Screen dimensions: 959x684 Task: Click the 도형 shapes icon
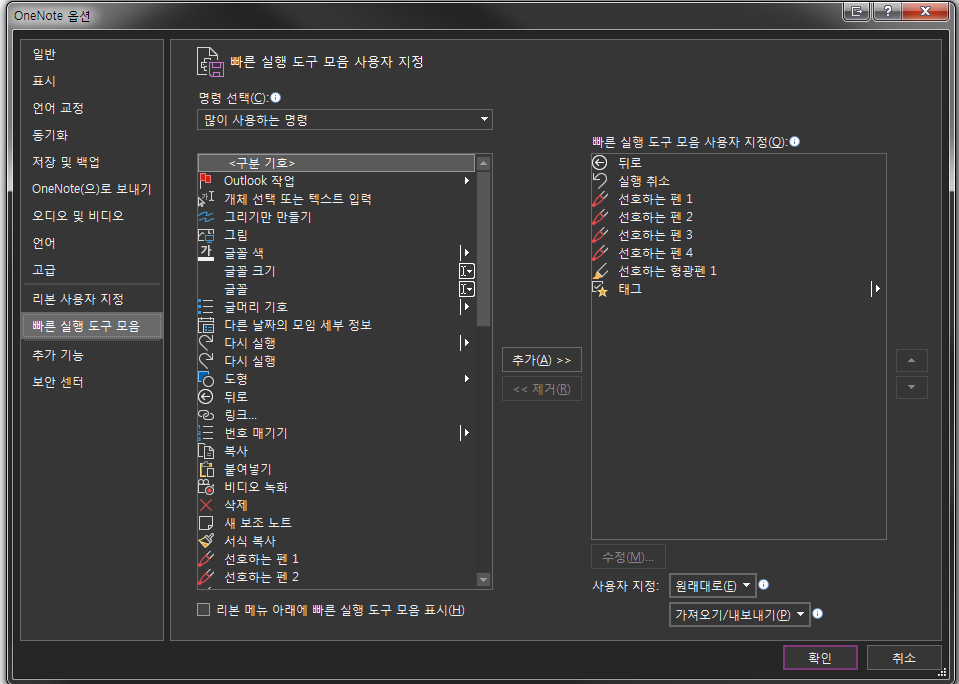click(x=206, y=379)
